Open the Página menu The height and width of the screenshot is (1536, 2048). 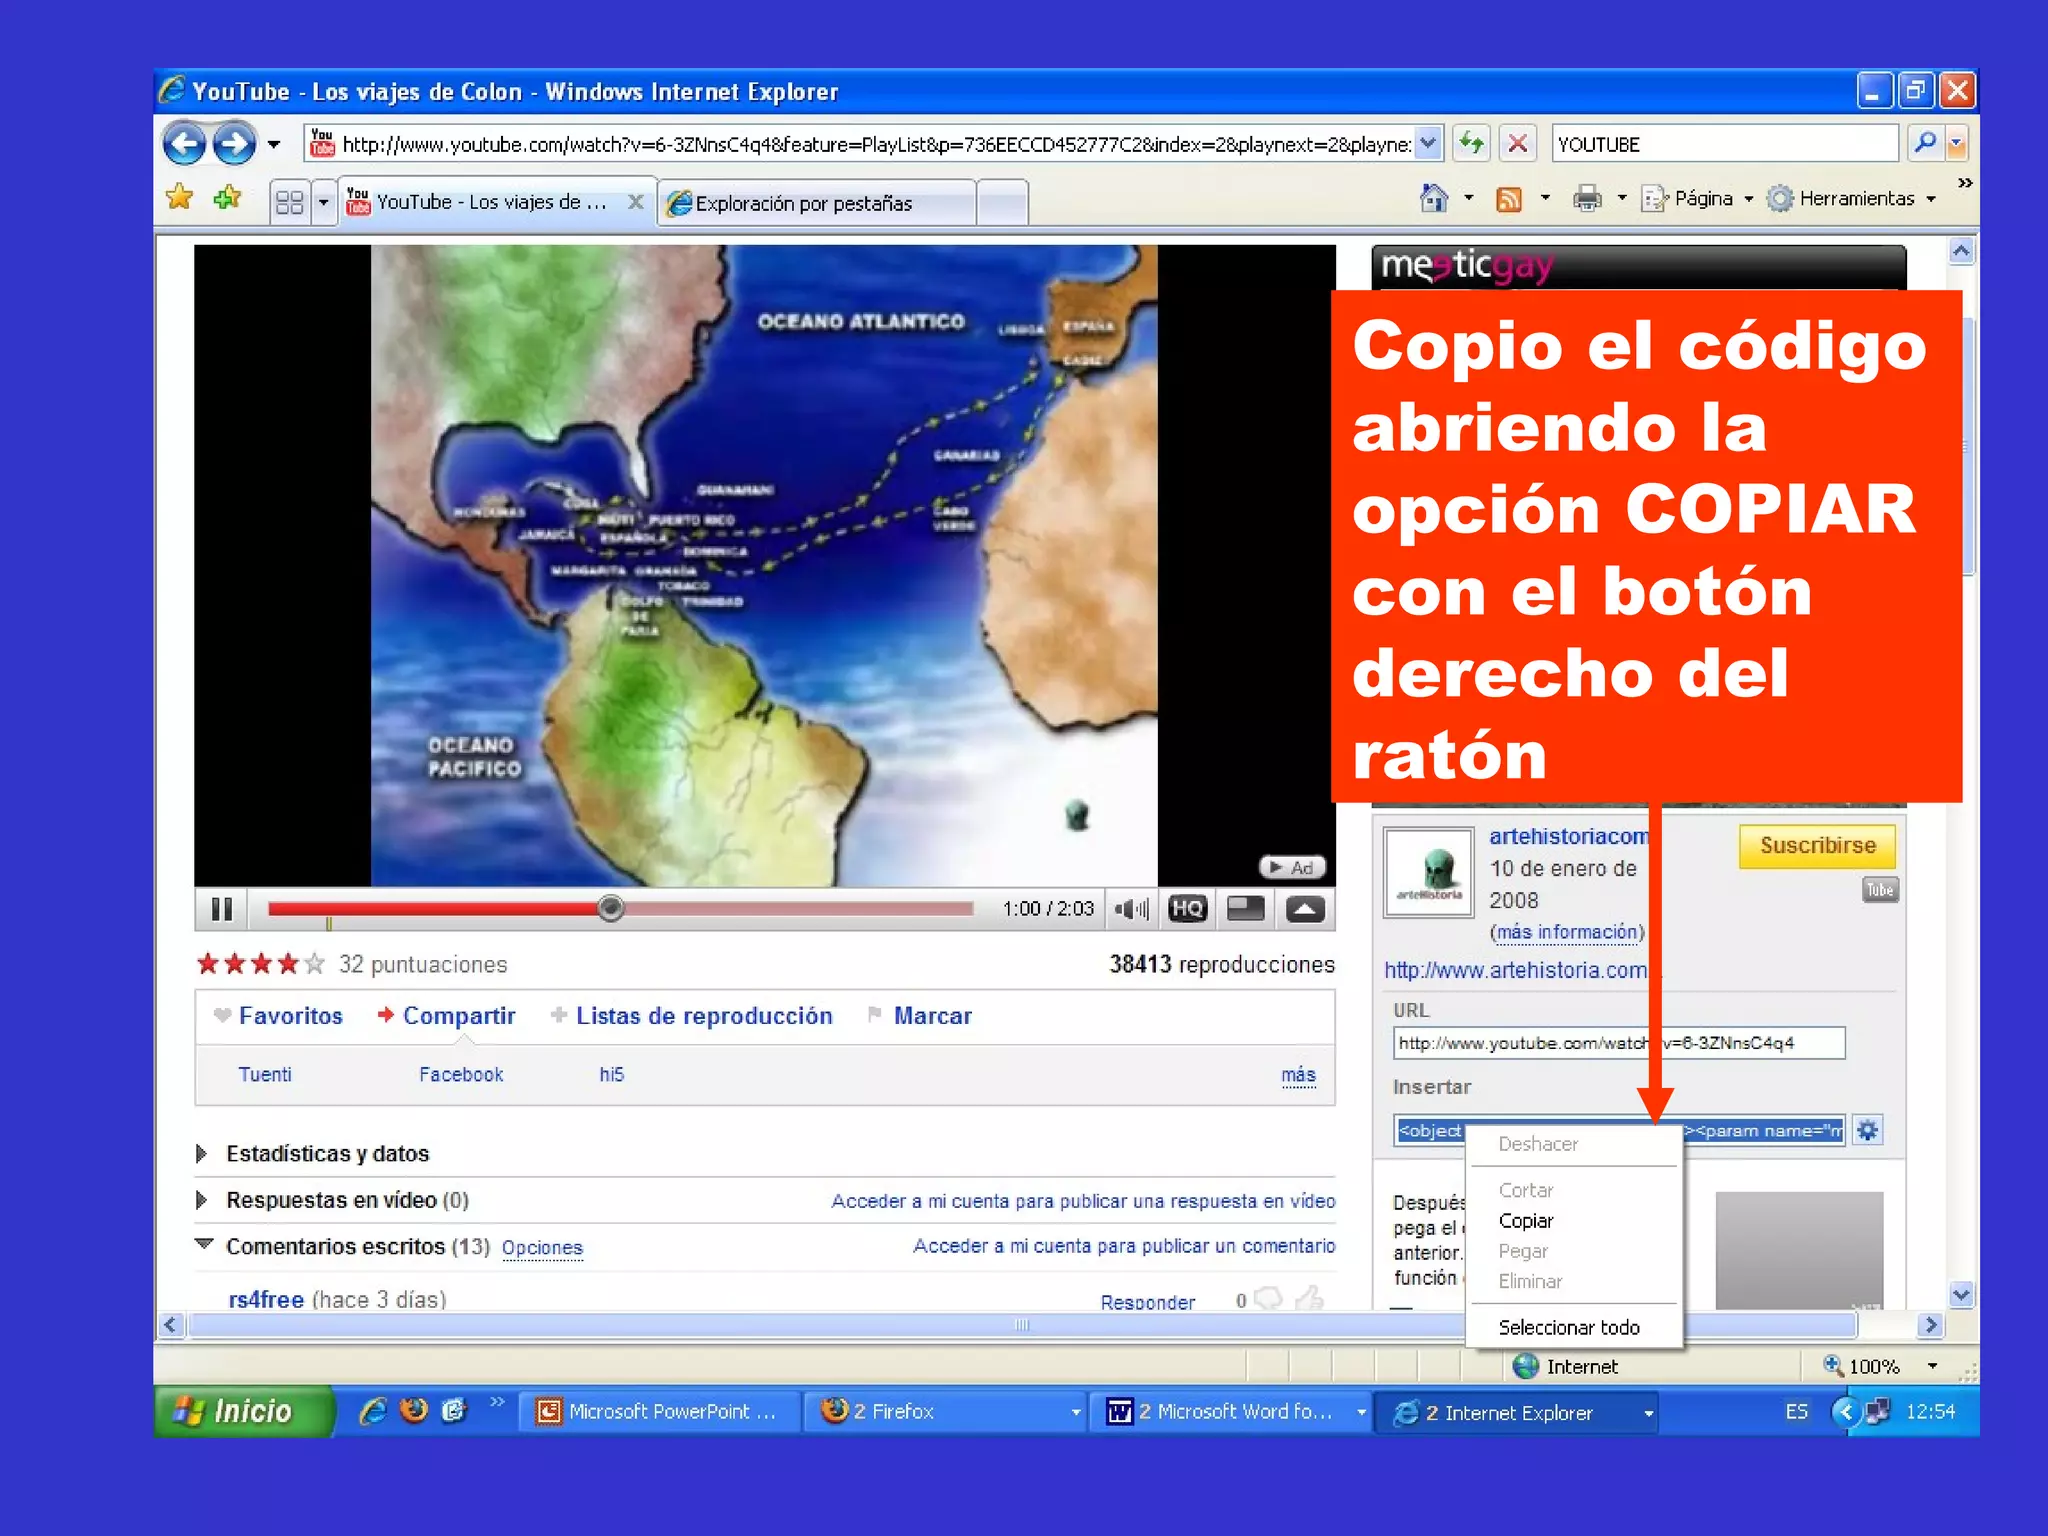click(1698, 198)
